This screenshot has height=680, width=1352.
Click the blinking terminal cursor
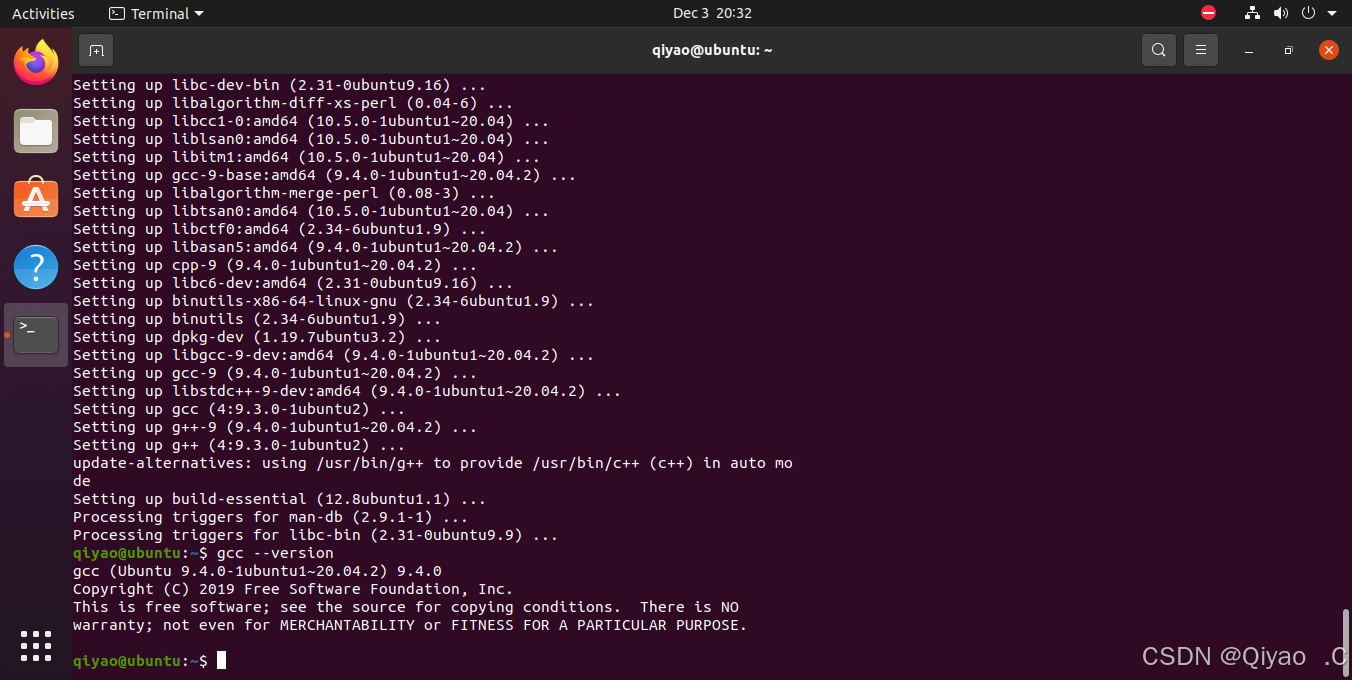click(x=220, y=660)
